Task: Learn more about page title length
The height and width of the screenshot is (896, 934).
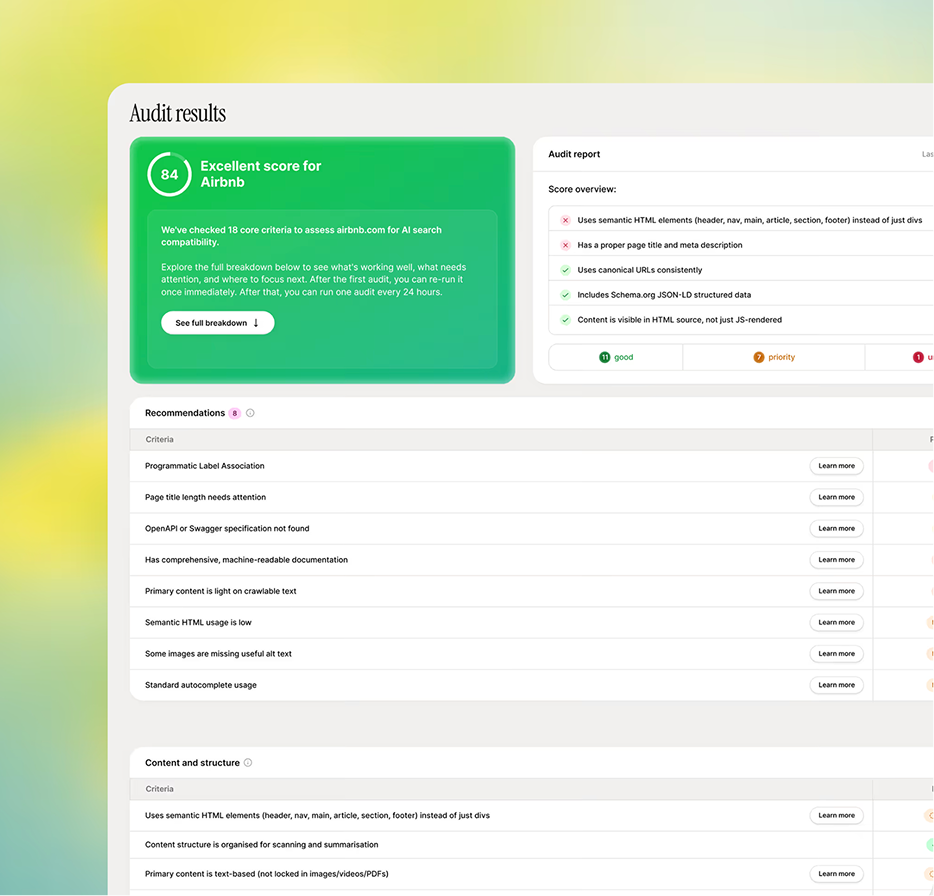Action: click(836, 497)
